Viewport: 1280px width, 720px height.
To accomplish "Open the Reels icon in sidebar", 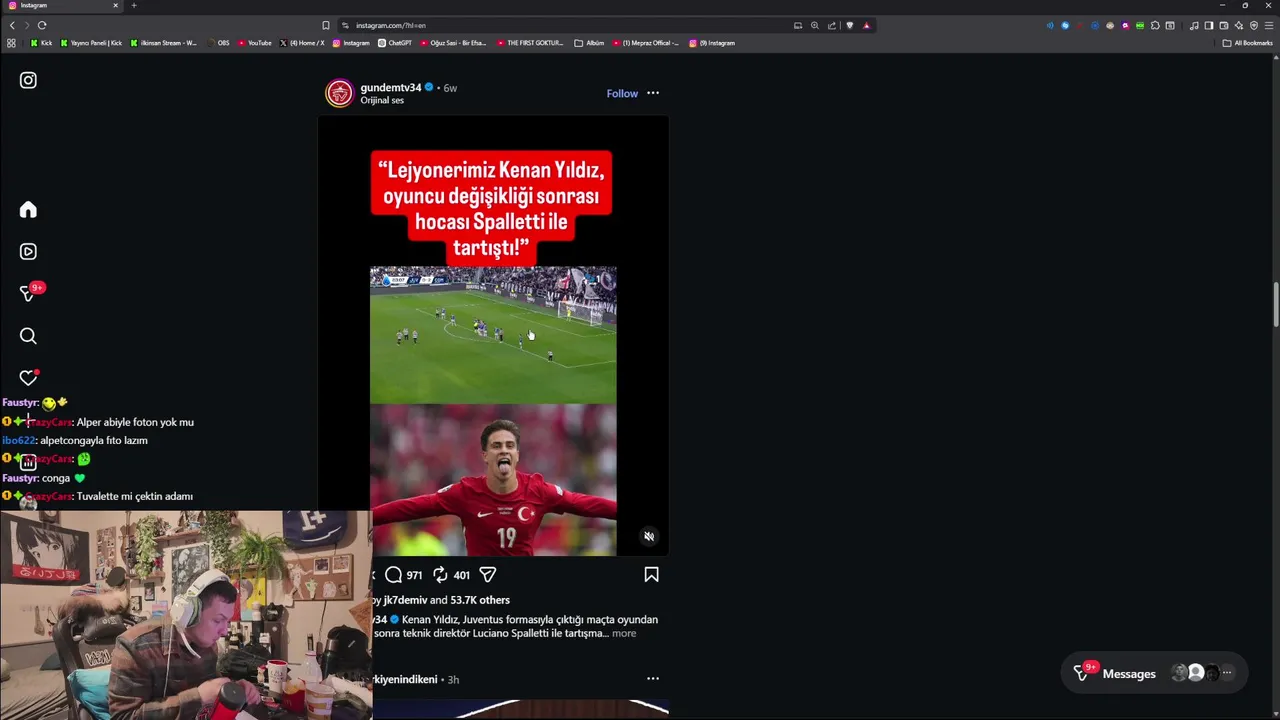I will click(x=28, y=252).
